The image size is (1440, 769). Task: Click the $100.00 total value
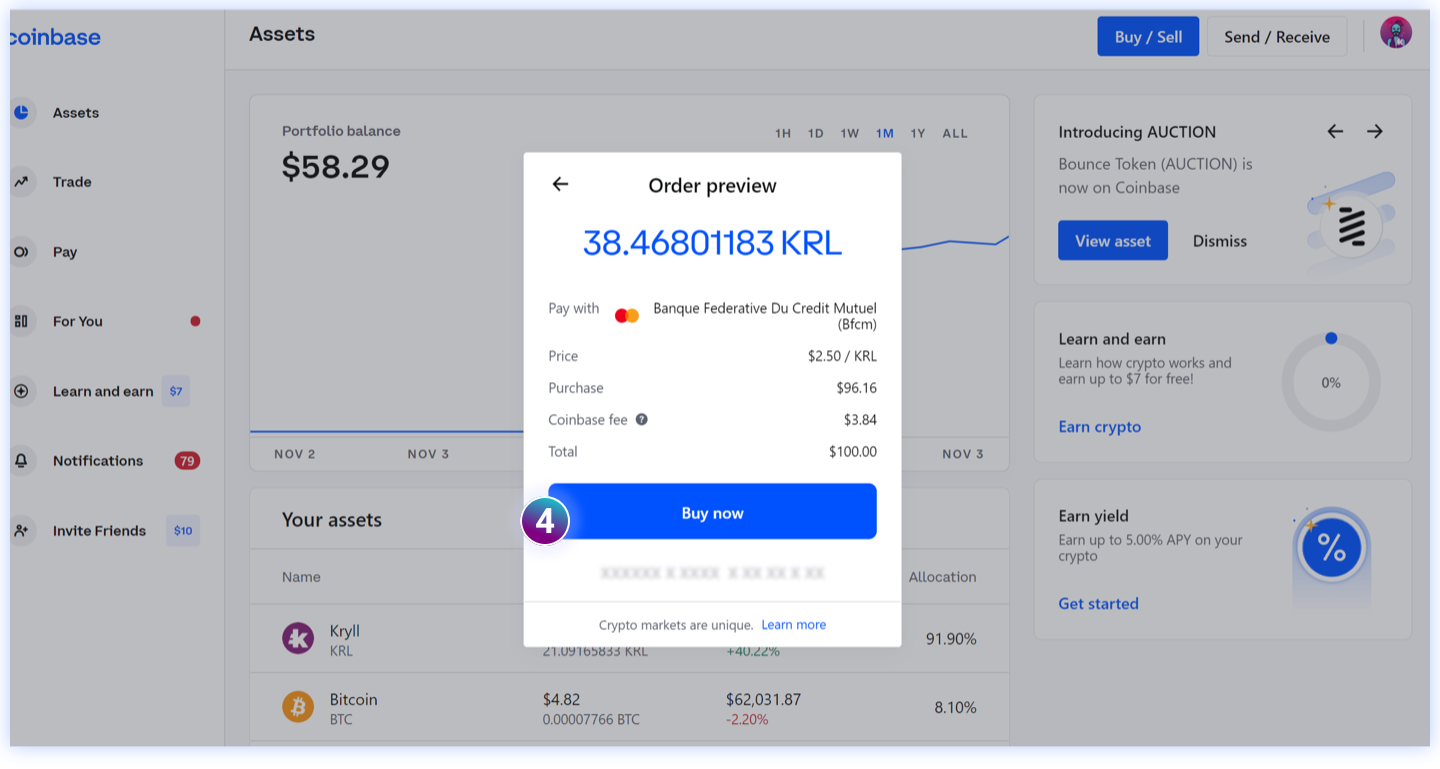click(853, 452)
